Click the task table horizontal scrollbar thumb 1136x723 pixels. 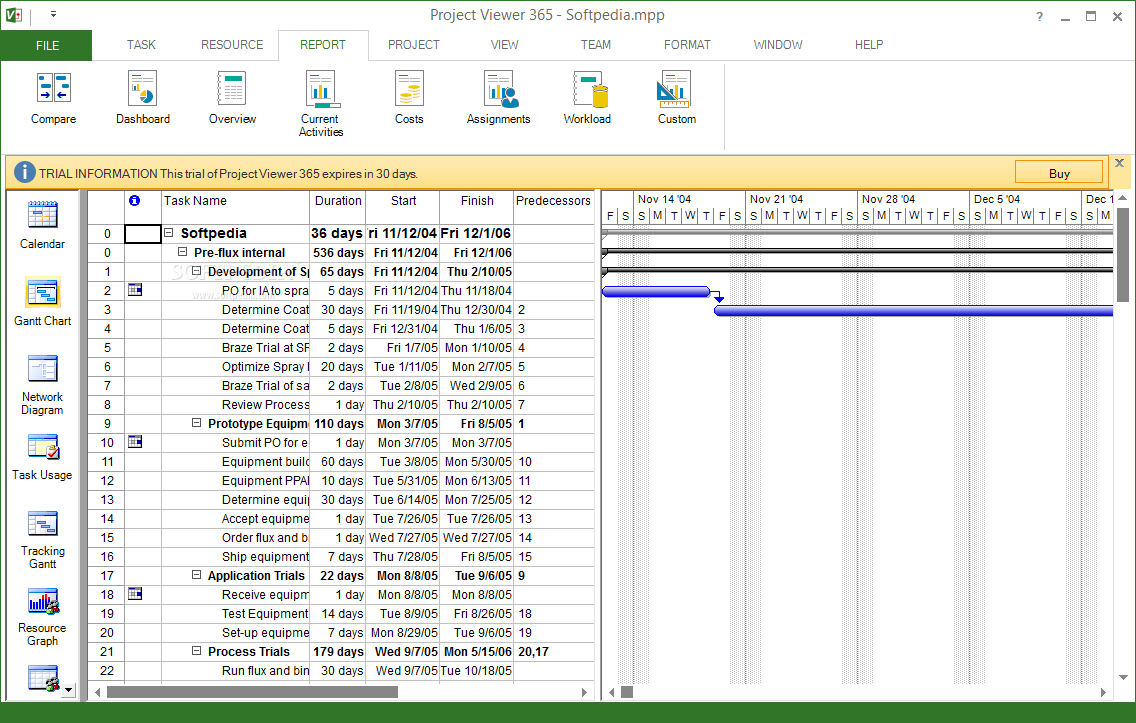click(x=252, y=692)
